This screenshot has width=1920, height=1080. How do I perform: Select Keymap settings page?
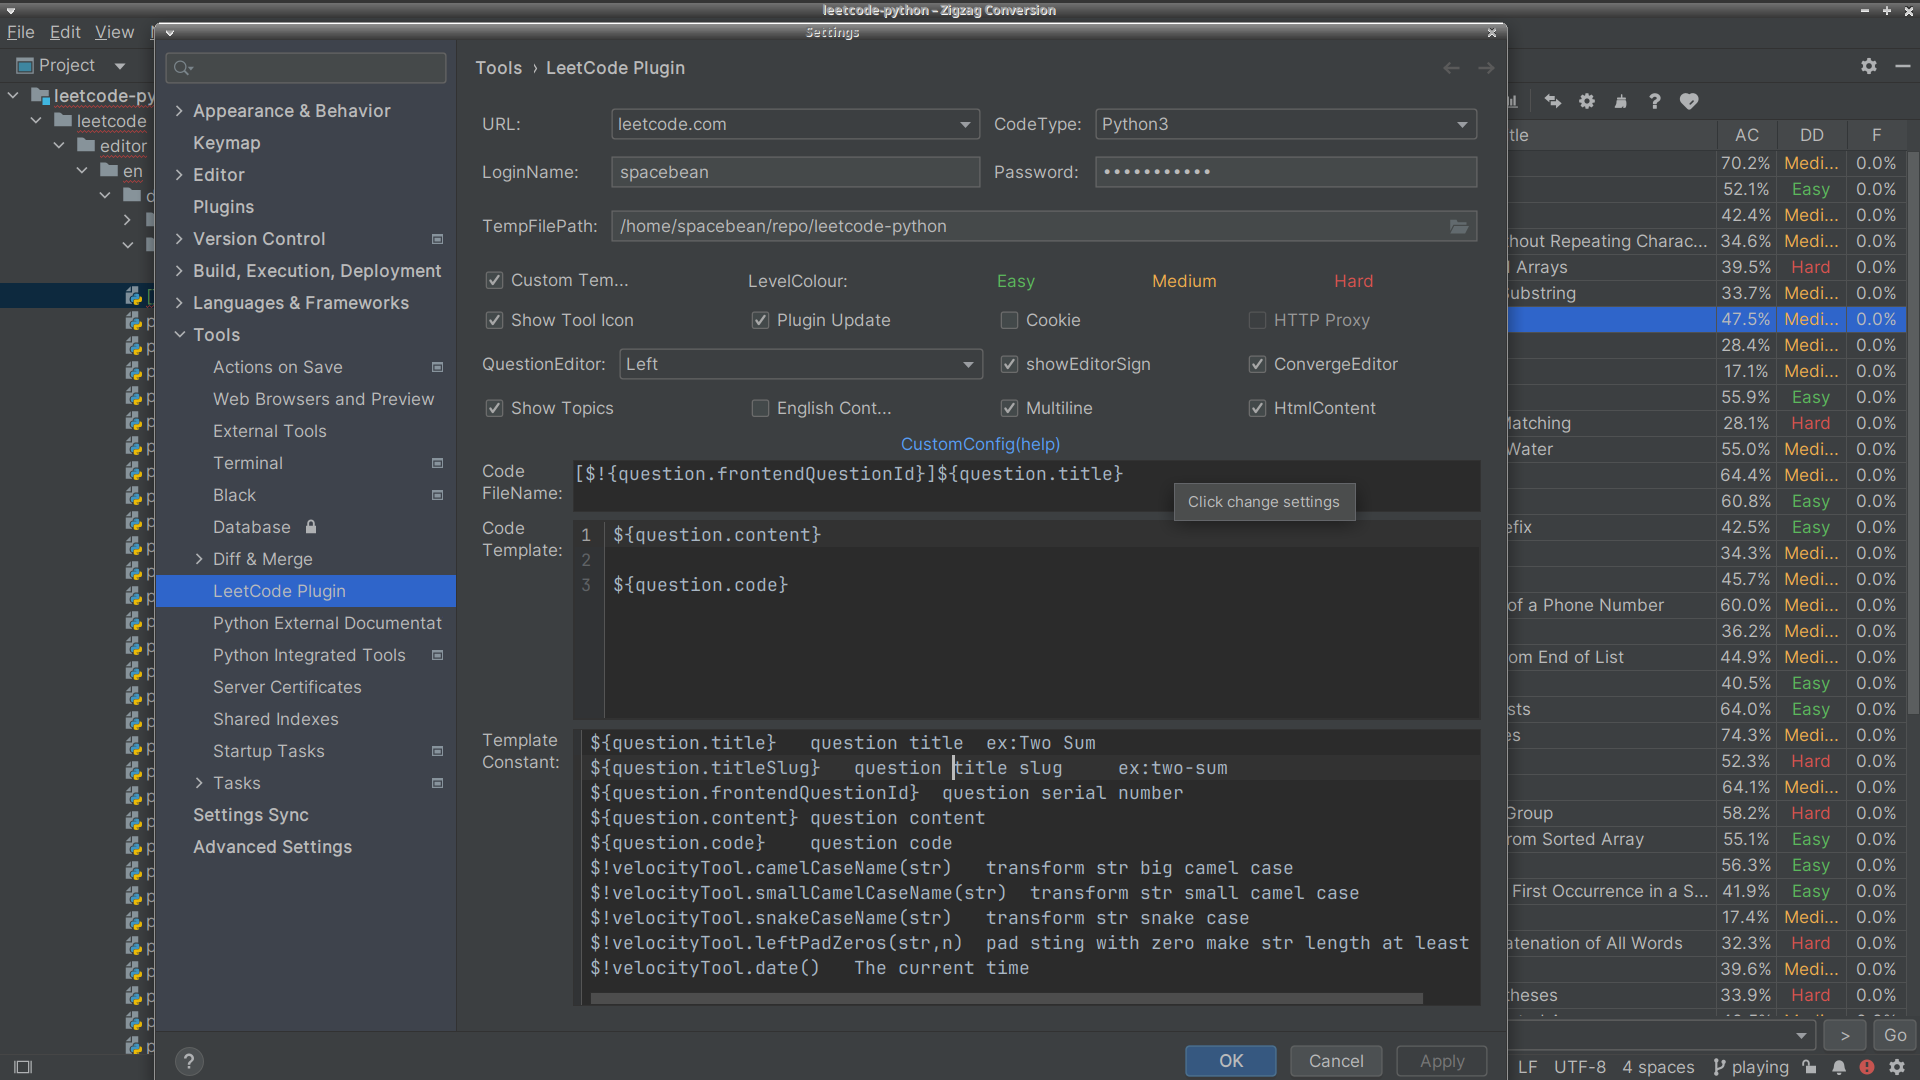[x=226, y=143]
